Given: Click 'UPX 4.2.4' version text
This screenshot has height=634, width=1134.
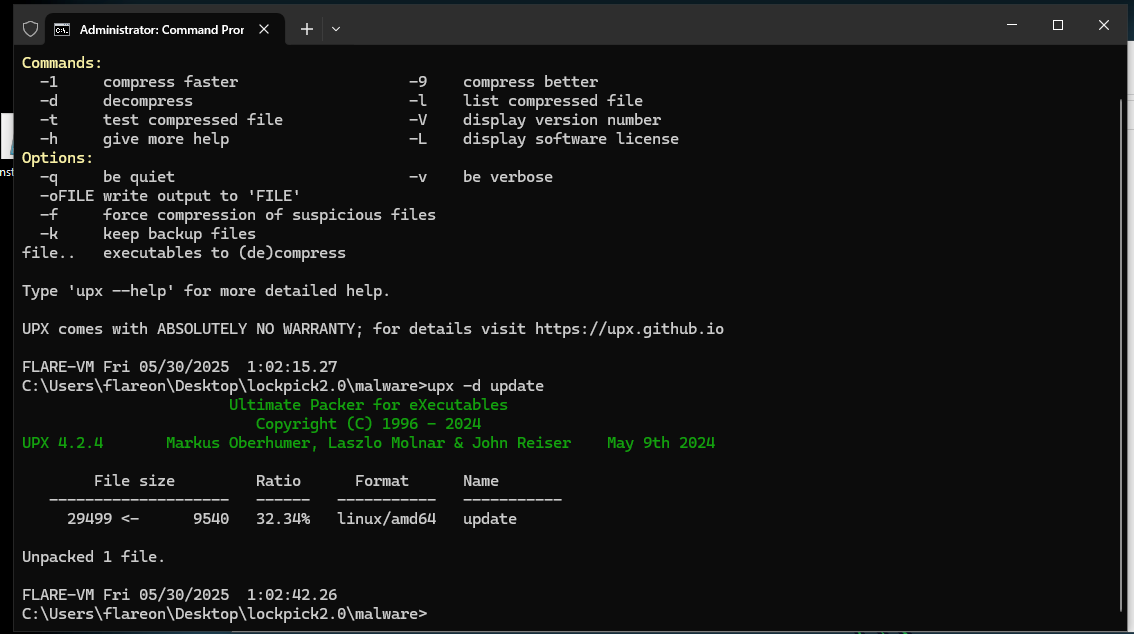Looking at the screenshot, I should coord(62,443).
